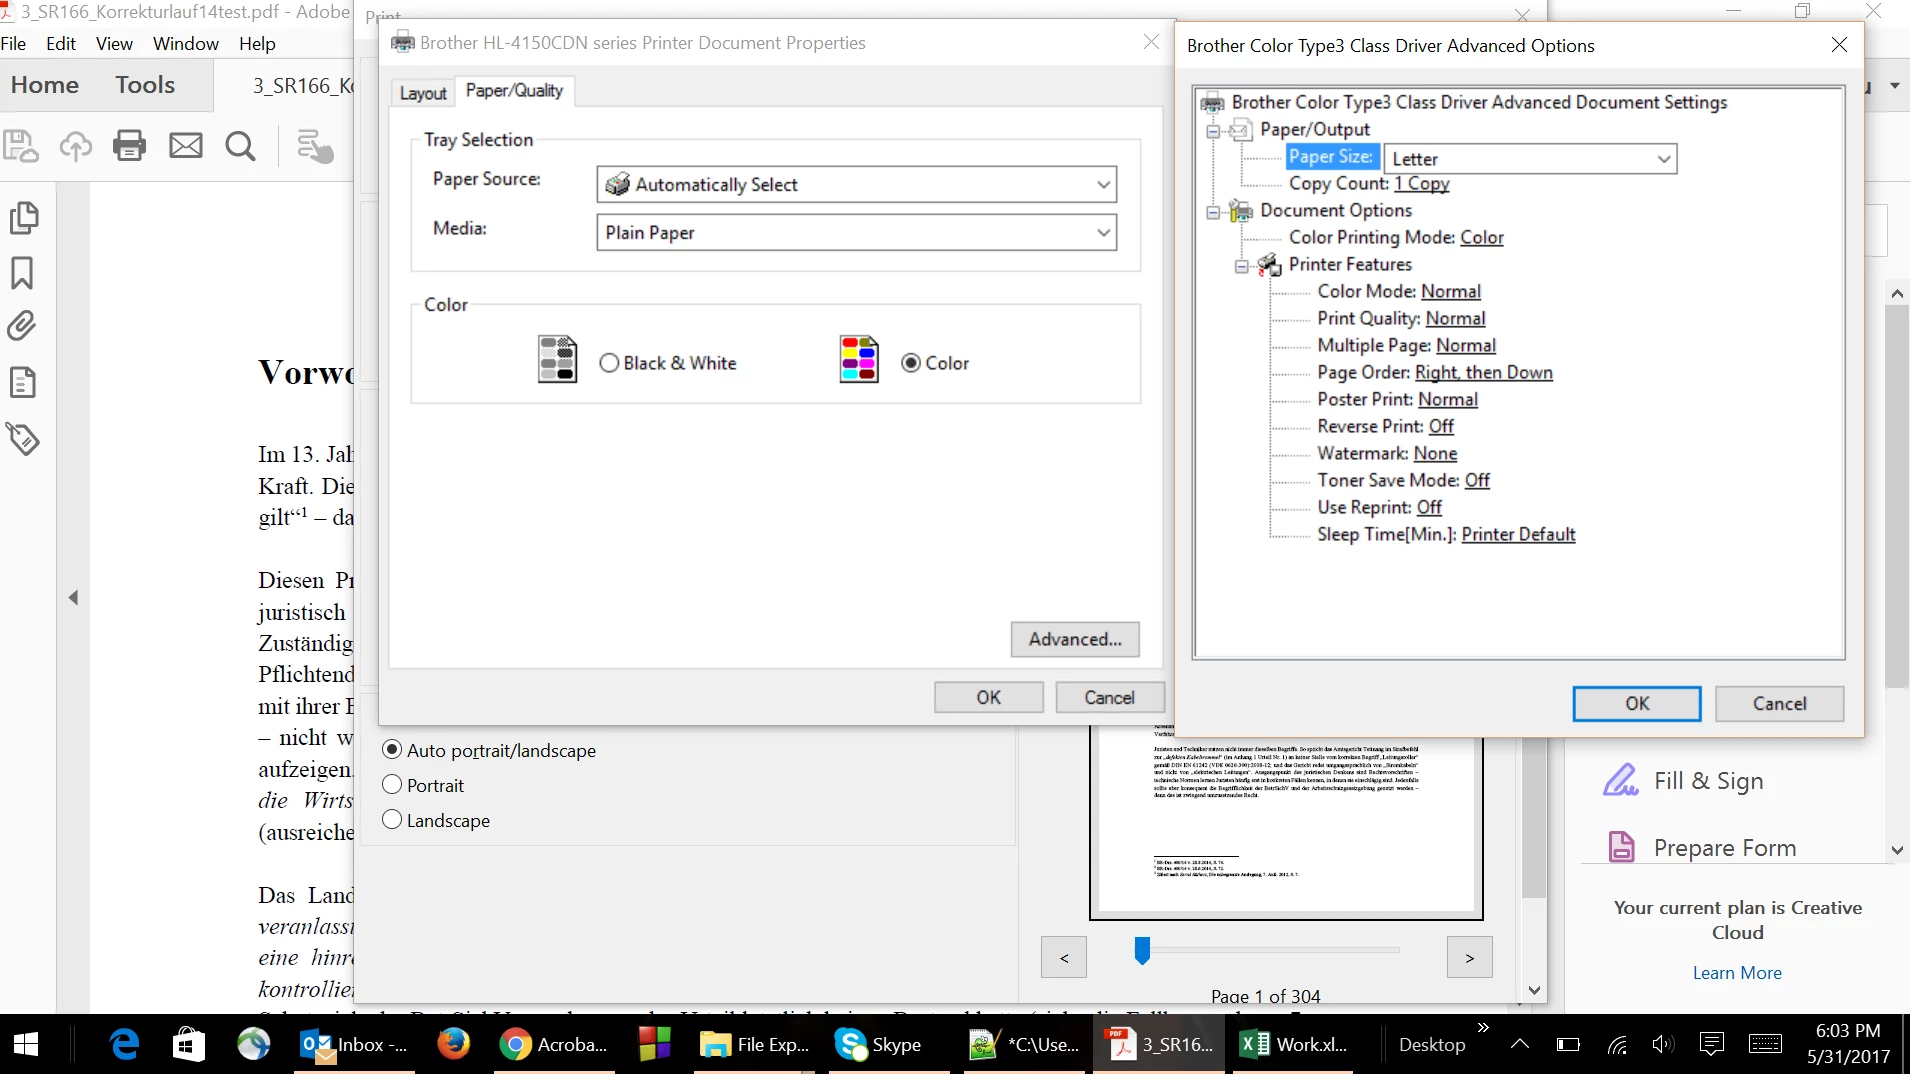
Task: Open the bookmarks sidebar icon
Action: coord(22,273)
